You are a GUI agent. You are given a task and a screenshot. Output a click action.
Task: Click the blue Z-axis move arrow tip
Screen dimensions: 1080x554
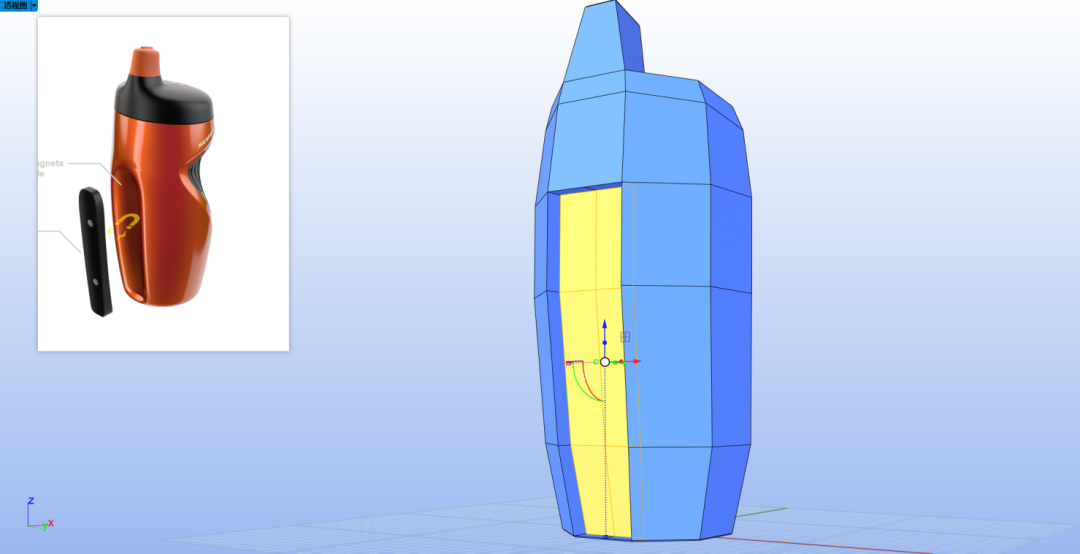click(605, 323)
